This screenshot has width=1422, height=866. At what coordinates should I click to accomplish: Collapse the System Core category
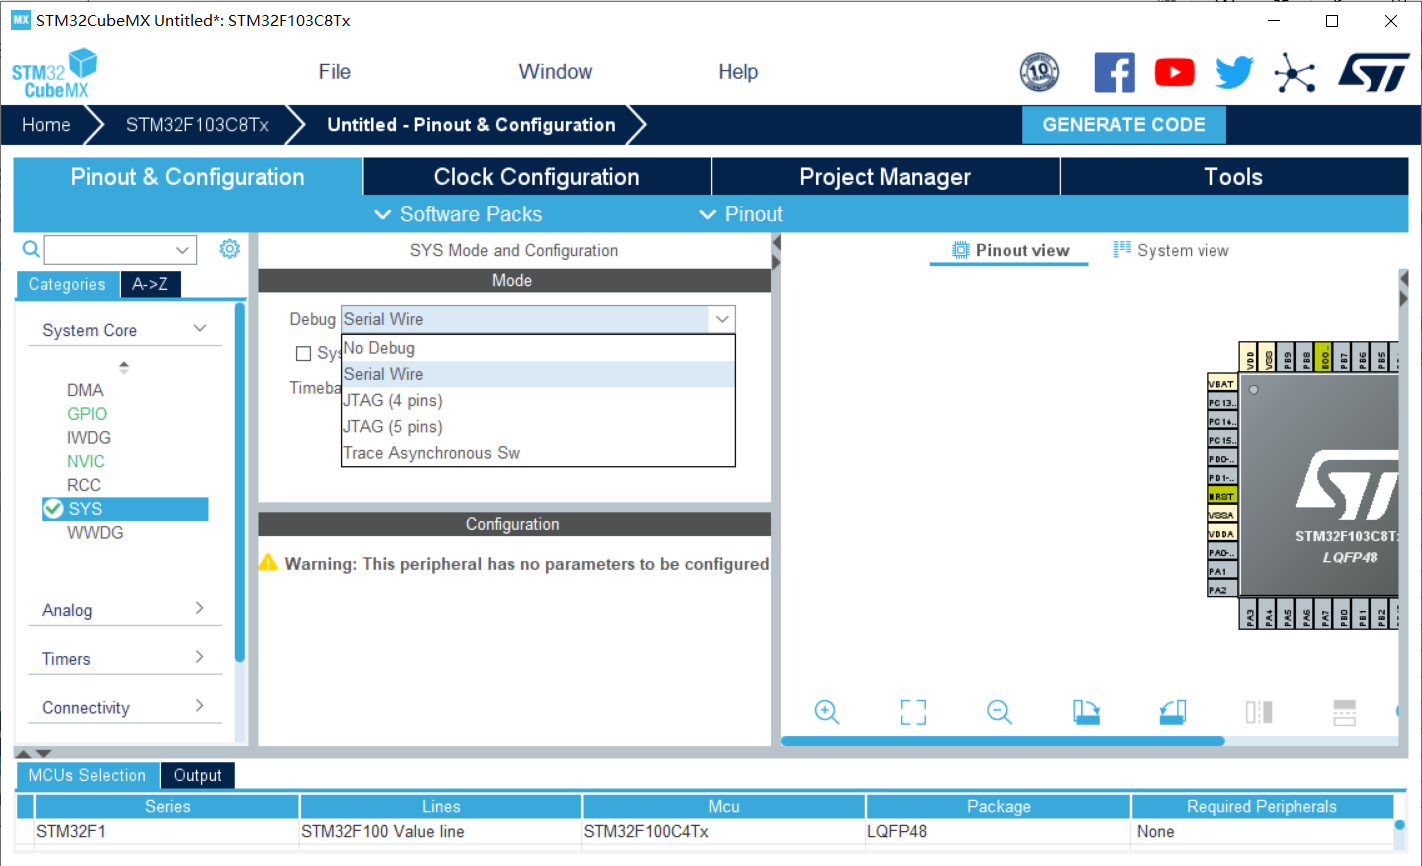tap(200, 329)
